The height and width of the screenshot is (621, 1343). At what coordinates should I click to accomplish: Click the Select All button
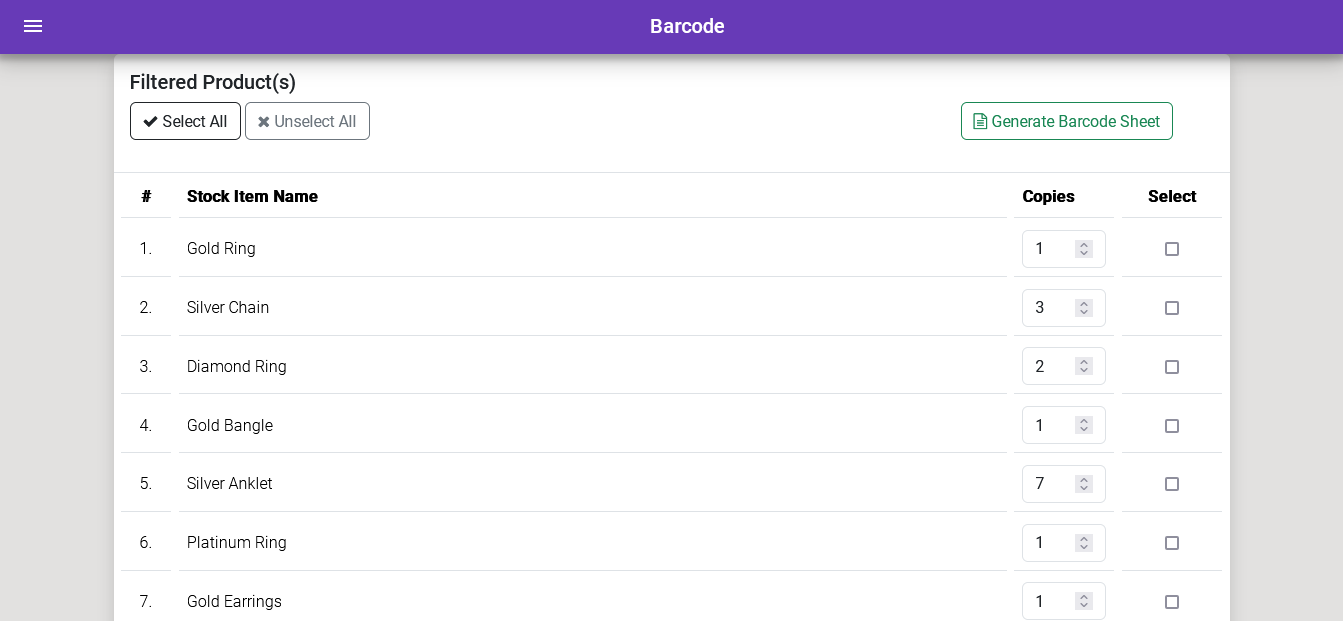pyautogui.click(x=185, y=121)
